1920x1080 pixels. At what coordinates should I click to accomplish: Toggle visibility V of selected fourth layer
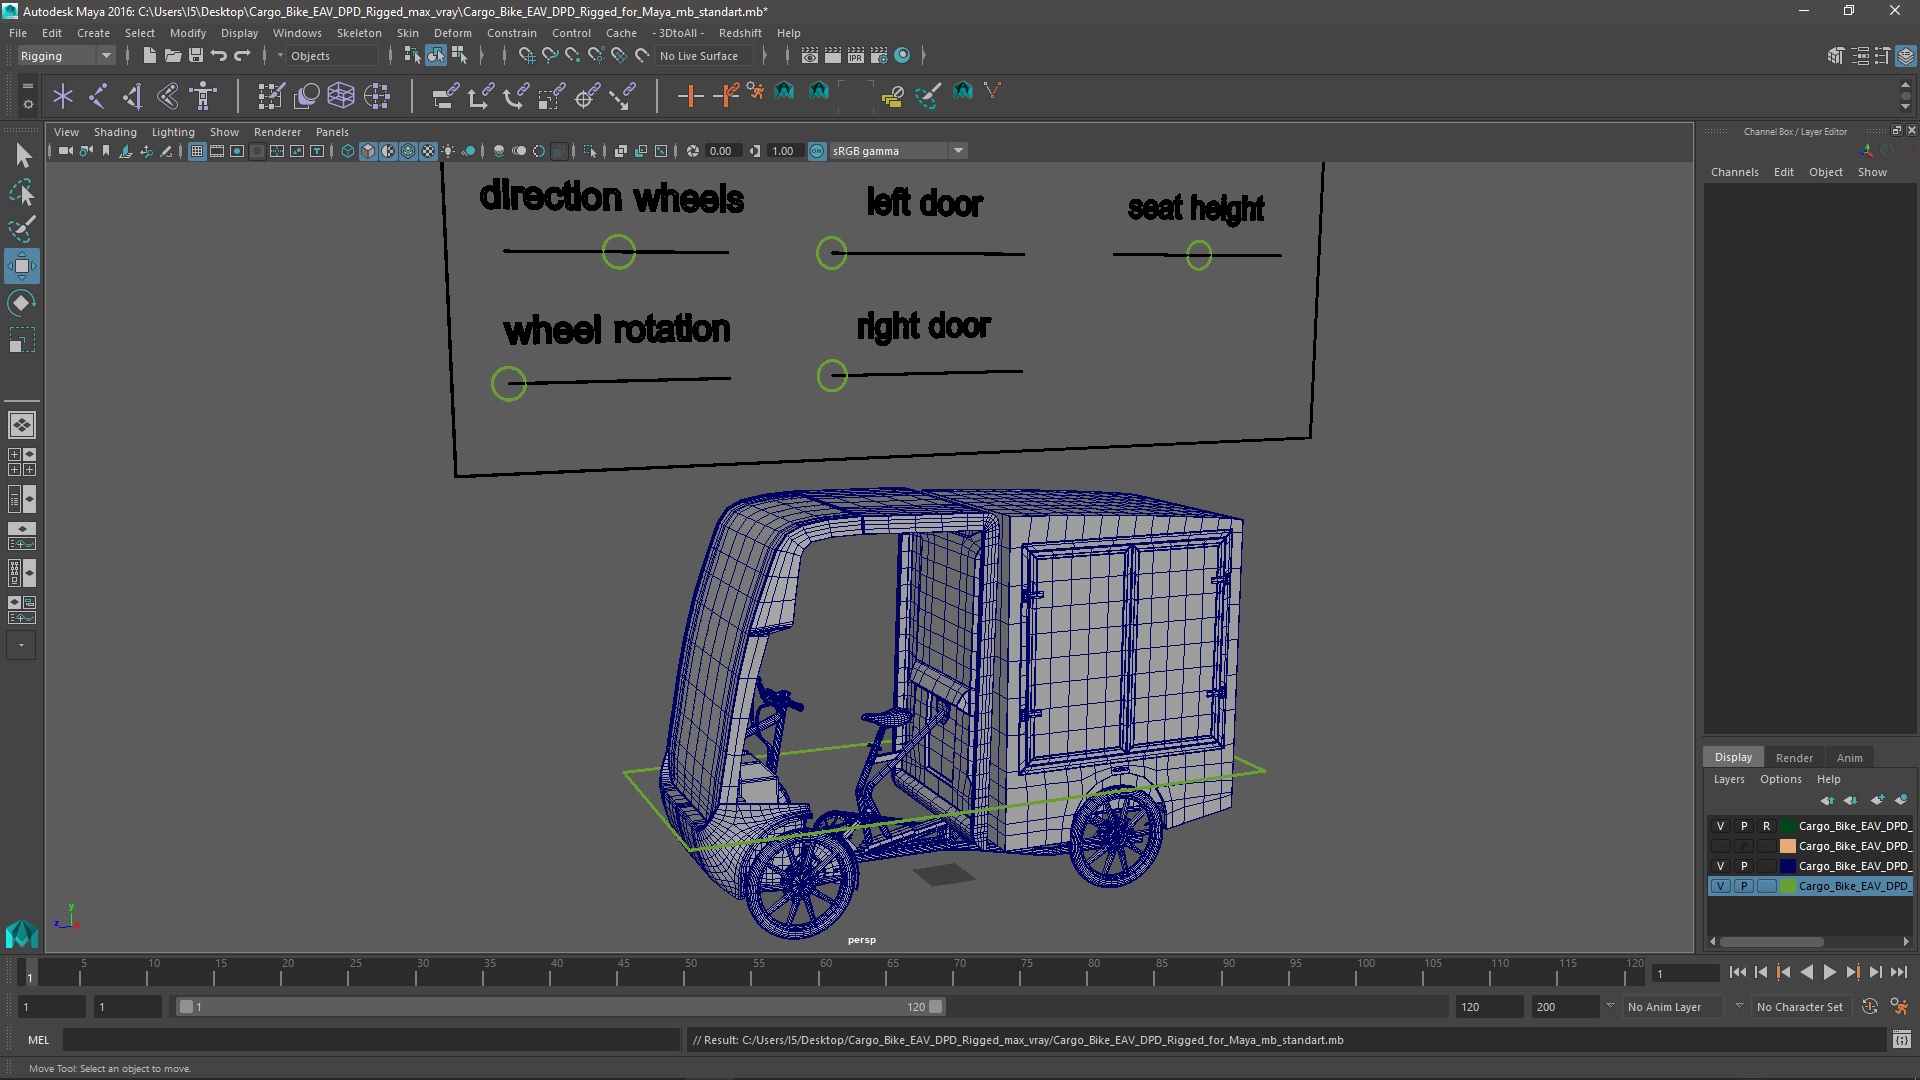pyautogui.click(x=1720, y=886)
